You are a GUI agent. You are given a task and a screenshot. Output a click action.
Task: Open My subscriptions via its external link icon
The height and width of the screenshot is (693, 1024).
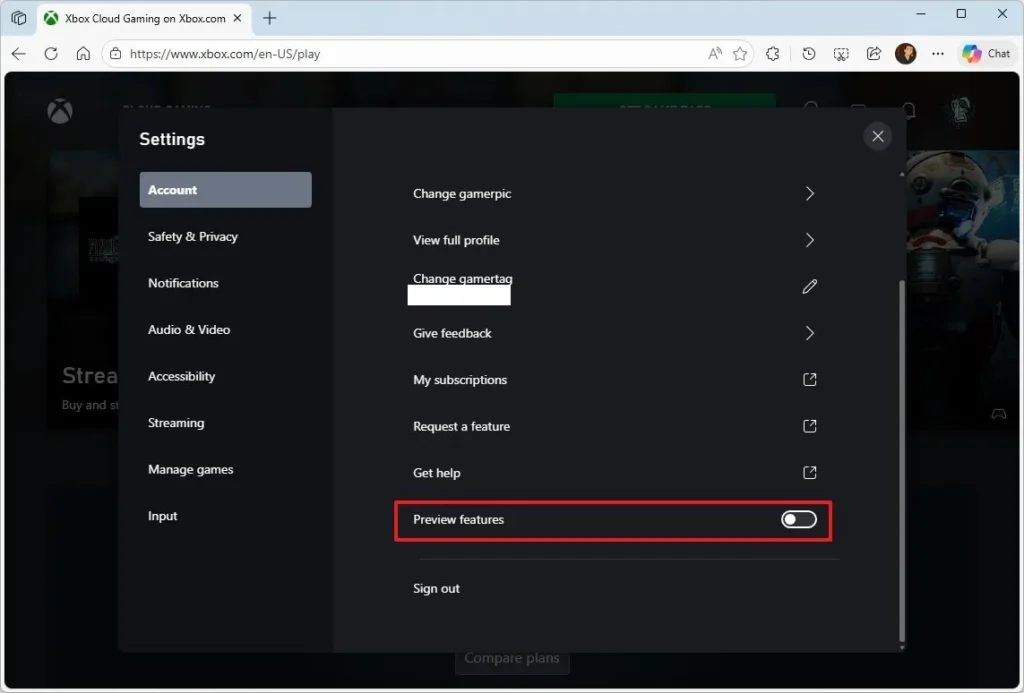[x=809, y=380]
